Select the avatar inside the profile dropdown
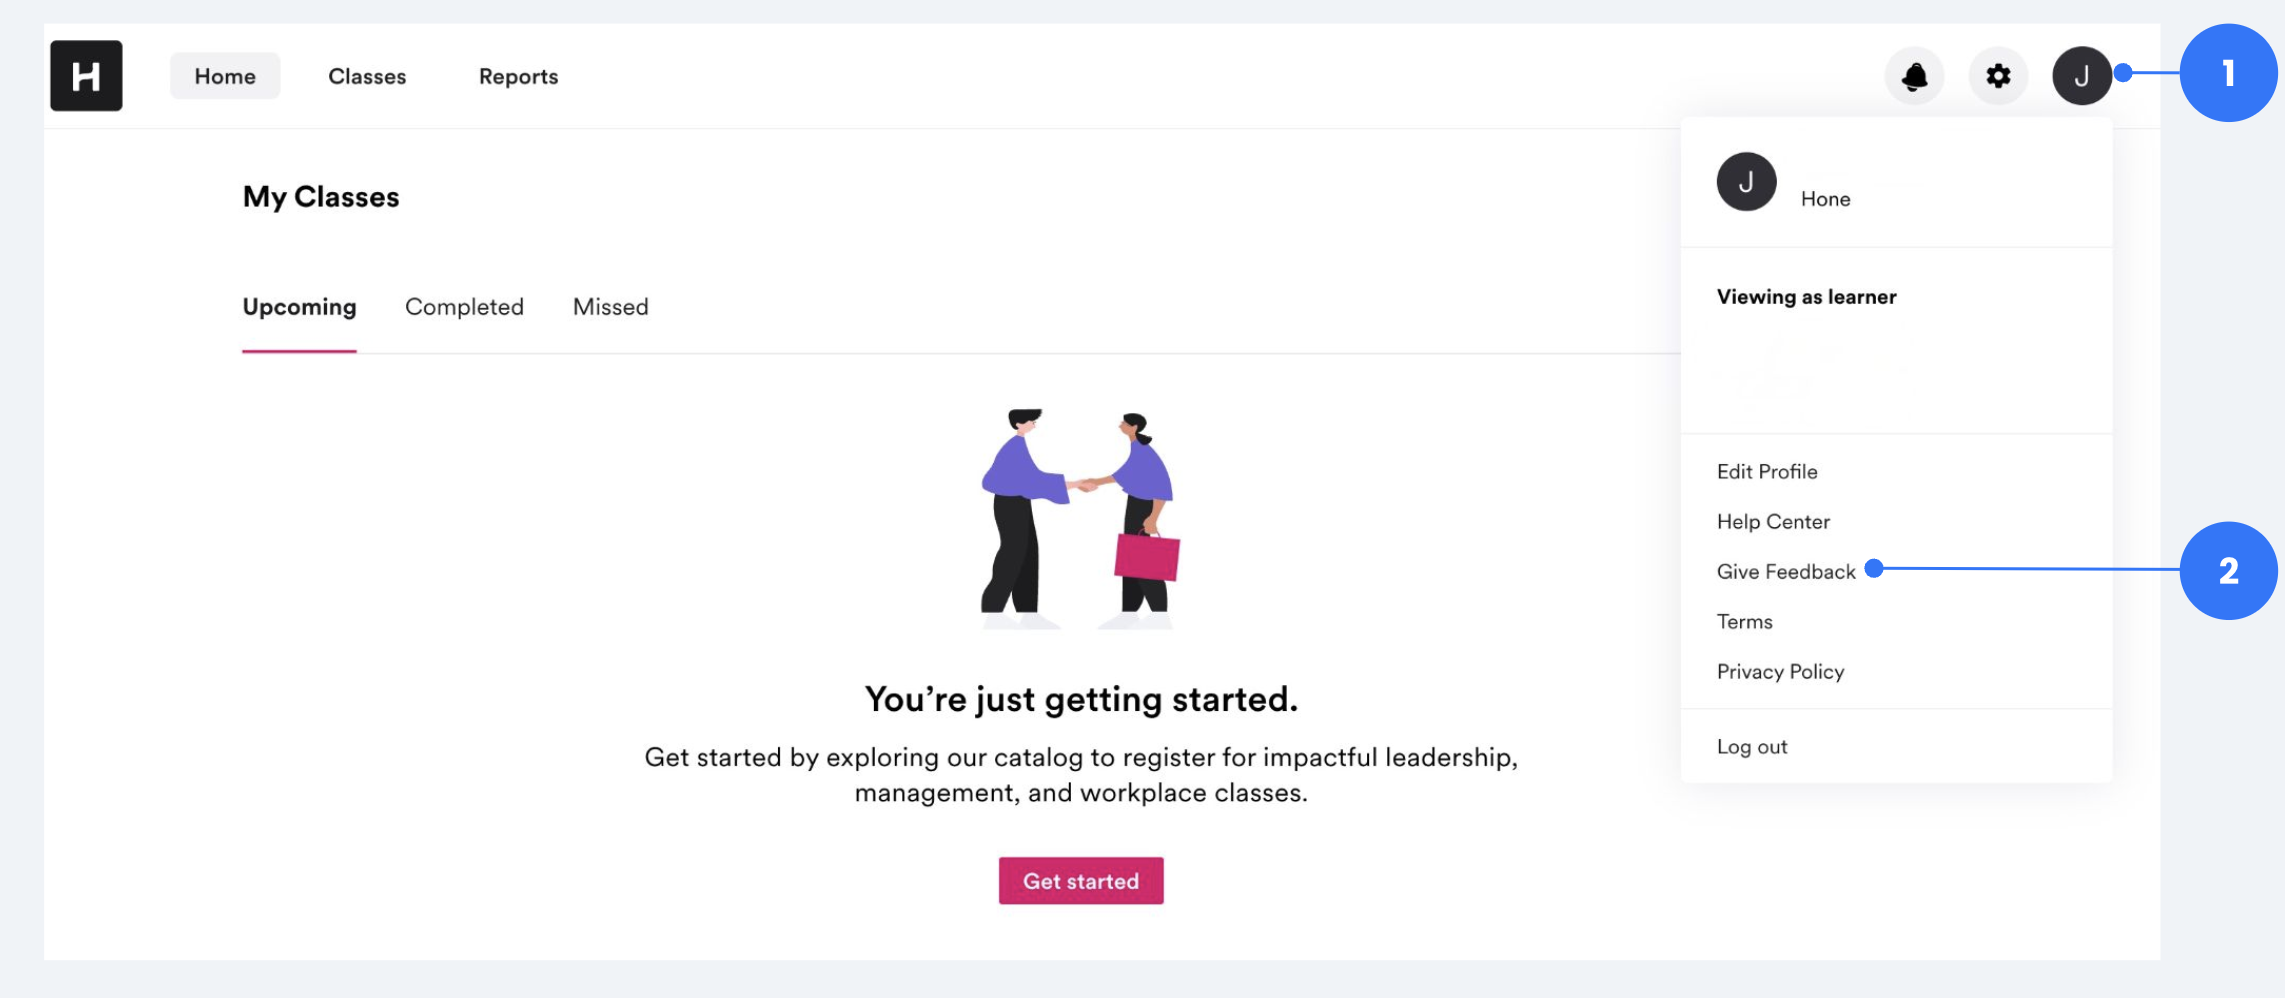This screenshot has width=2285, height=998. (x=1747, y=181)
